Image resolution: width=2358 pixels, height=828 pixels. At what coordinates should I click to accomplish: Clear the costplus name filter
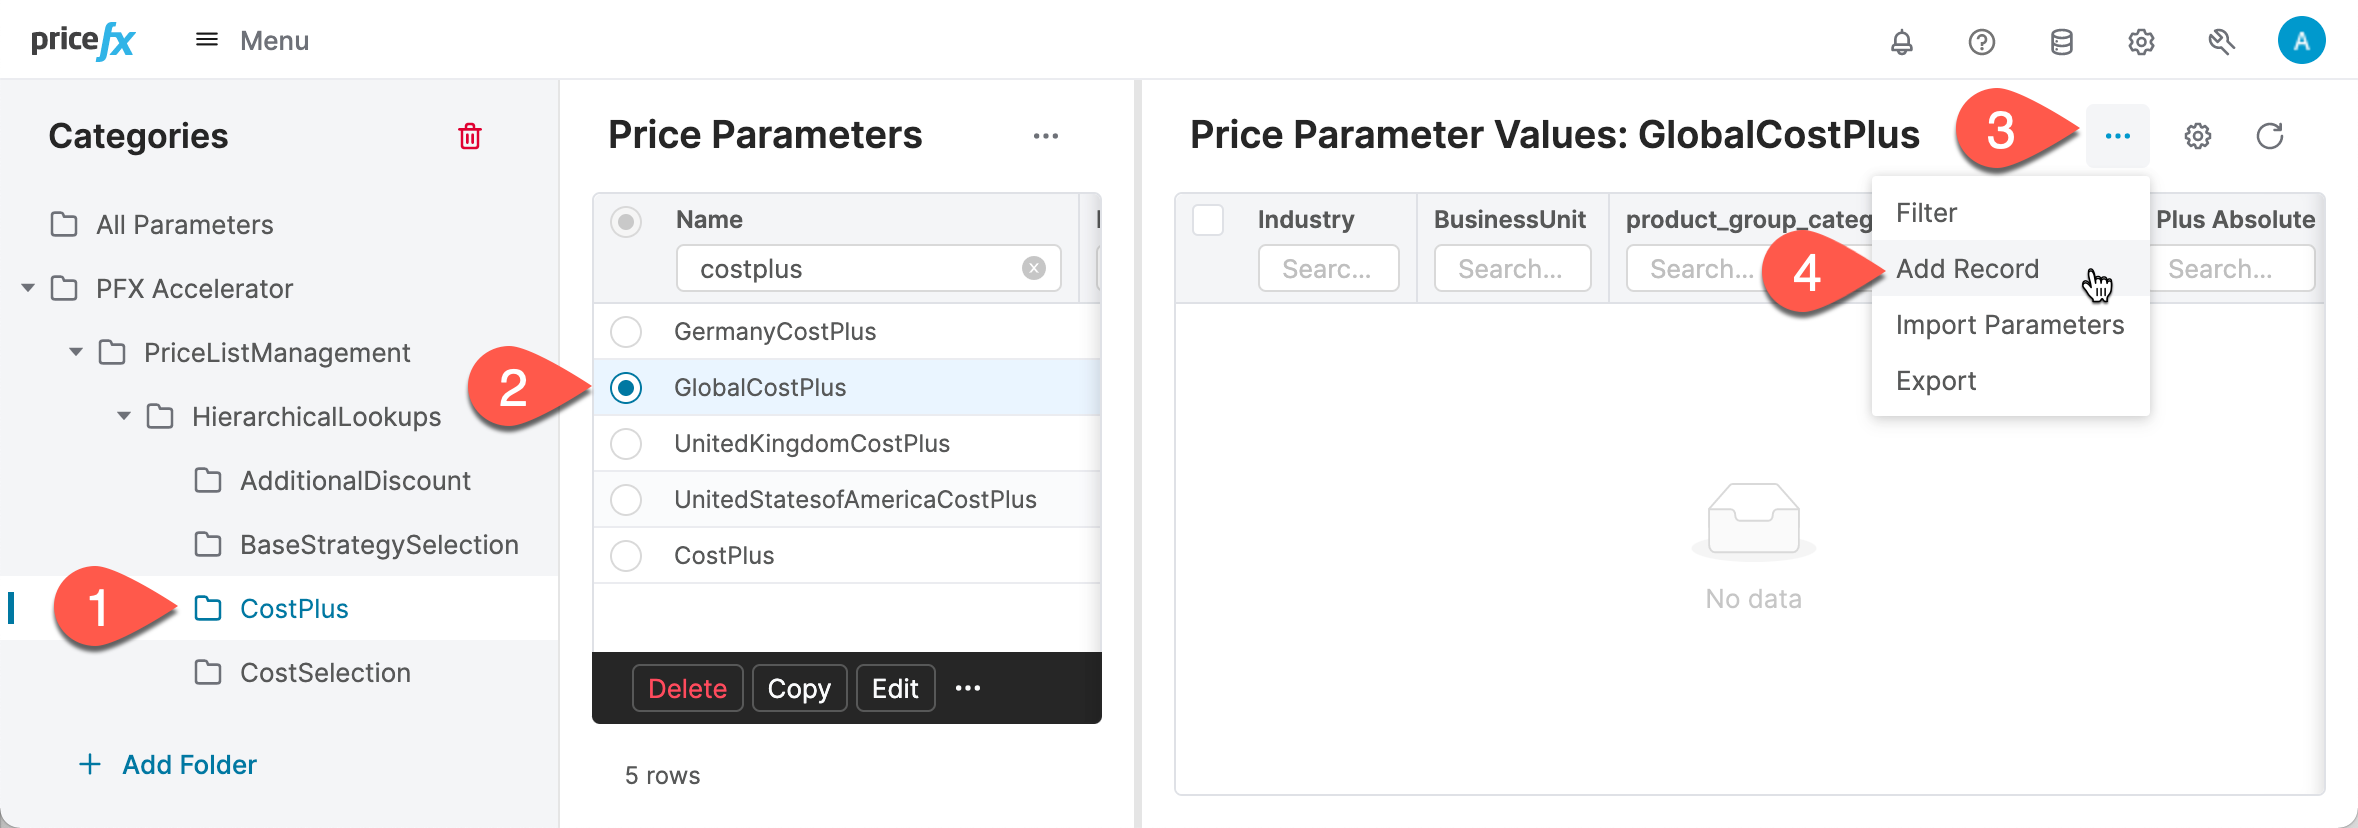[x=1034, y=268]
